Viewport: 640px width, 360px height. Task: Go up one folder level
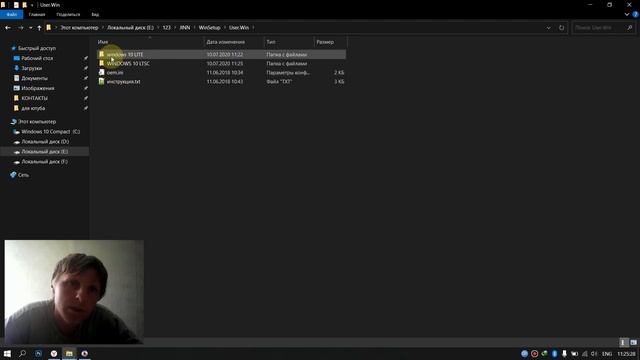click(x=39, y=28)
